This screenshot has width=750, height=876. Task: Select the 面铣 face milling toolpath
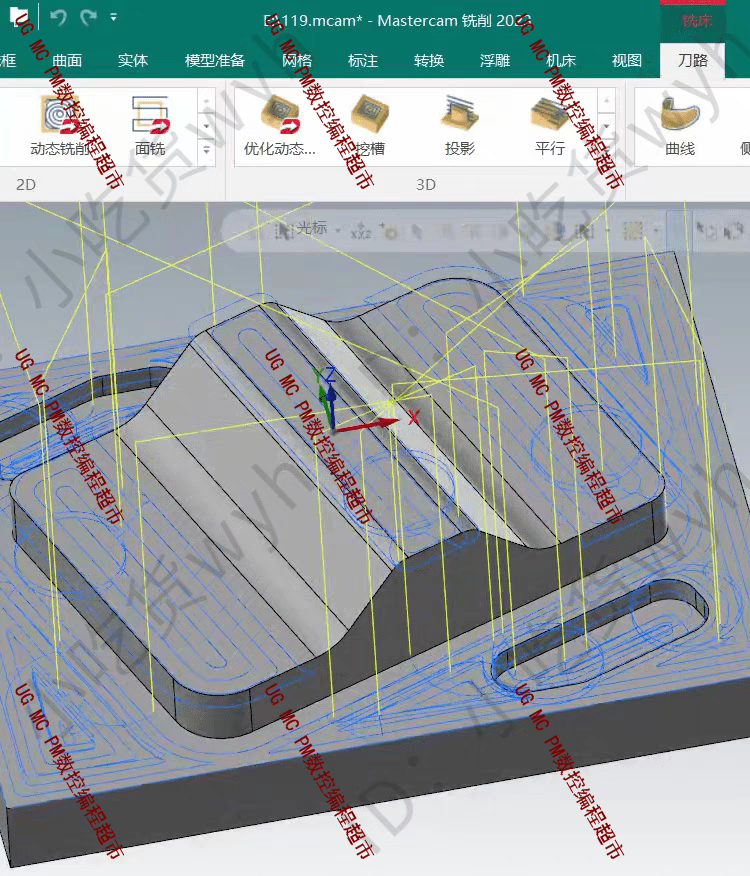[150, 125]
